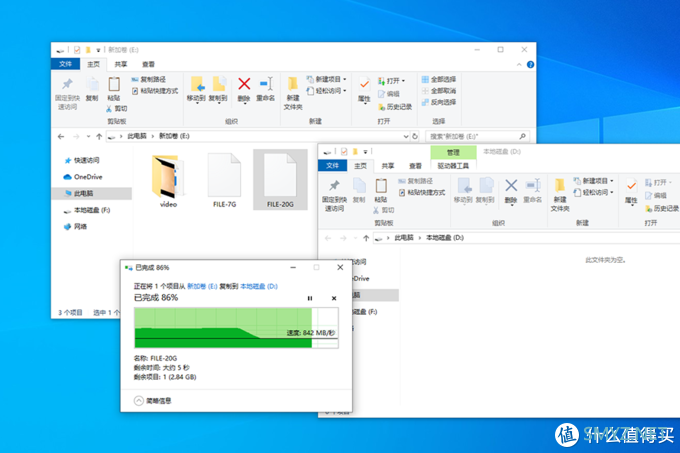Switch to Share (共享) tab in E: window

121,64
